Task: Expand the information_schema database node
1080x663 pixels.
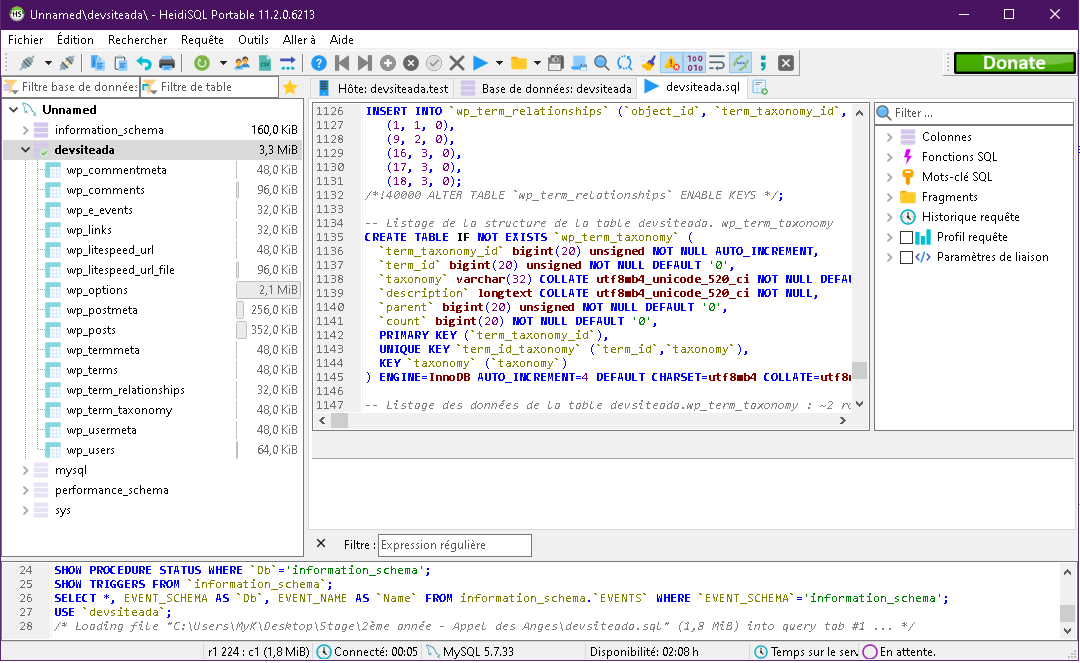Action: point(26,130)
